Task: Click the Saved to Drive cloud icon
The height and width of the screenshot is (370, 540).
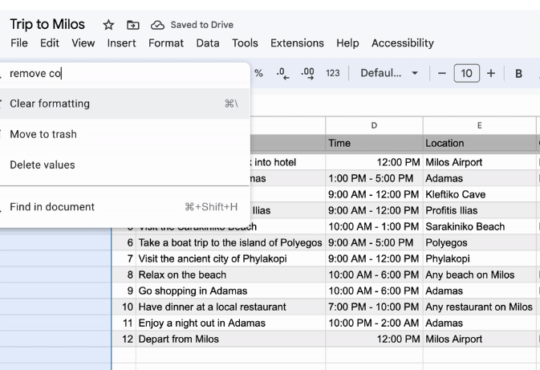Action: click(157, 25)
